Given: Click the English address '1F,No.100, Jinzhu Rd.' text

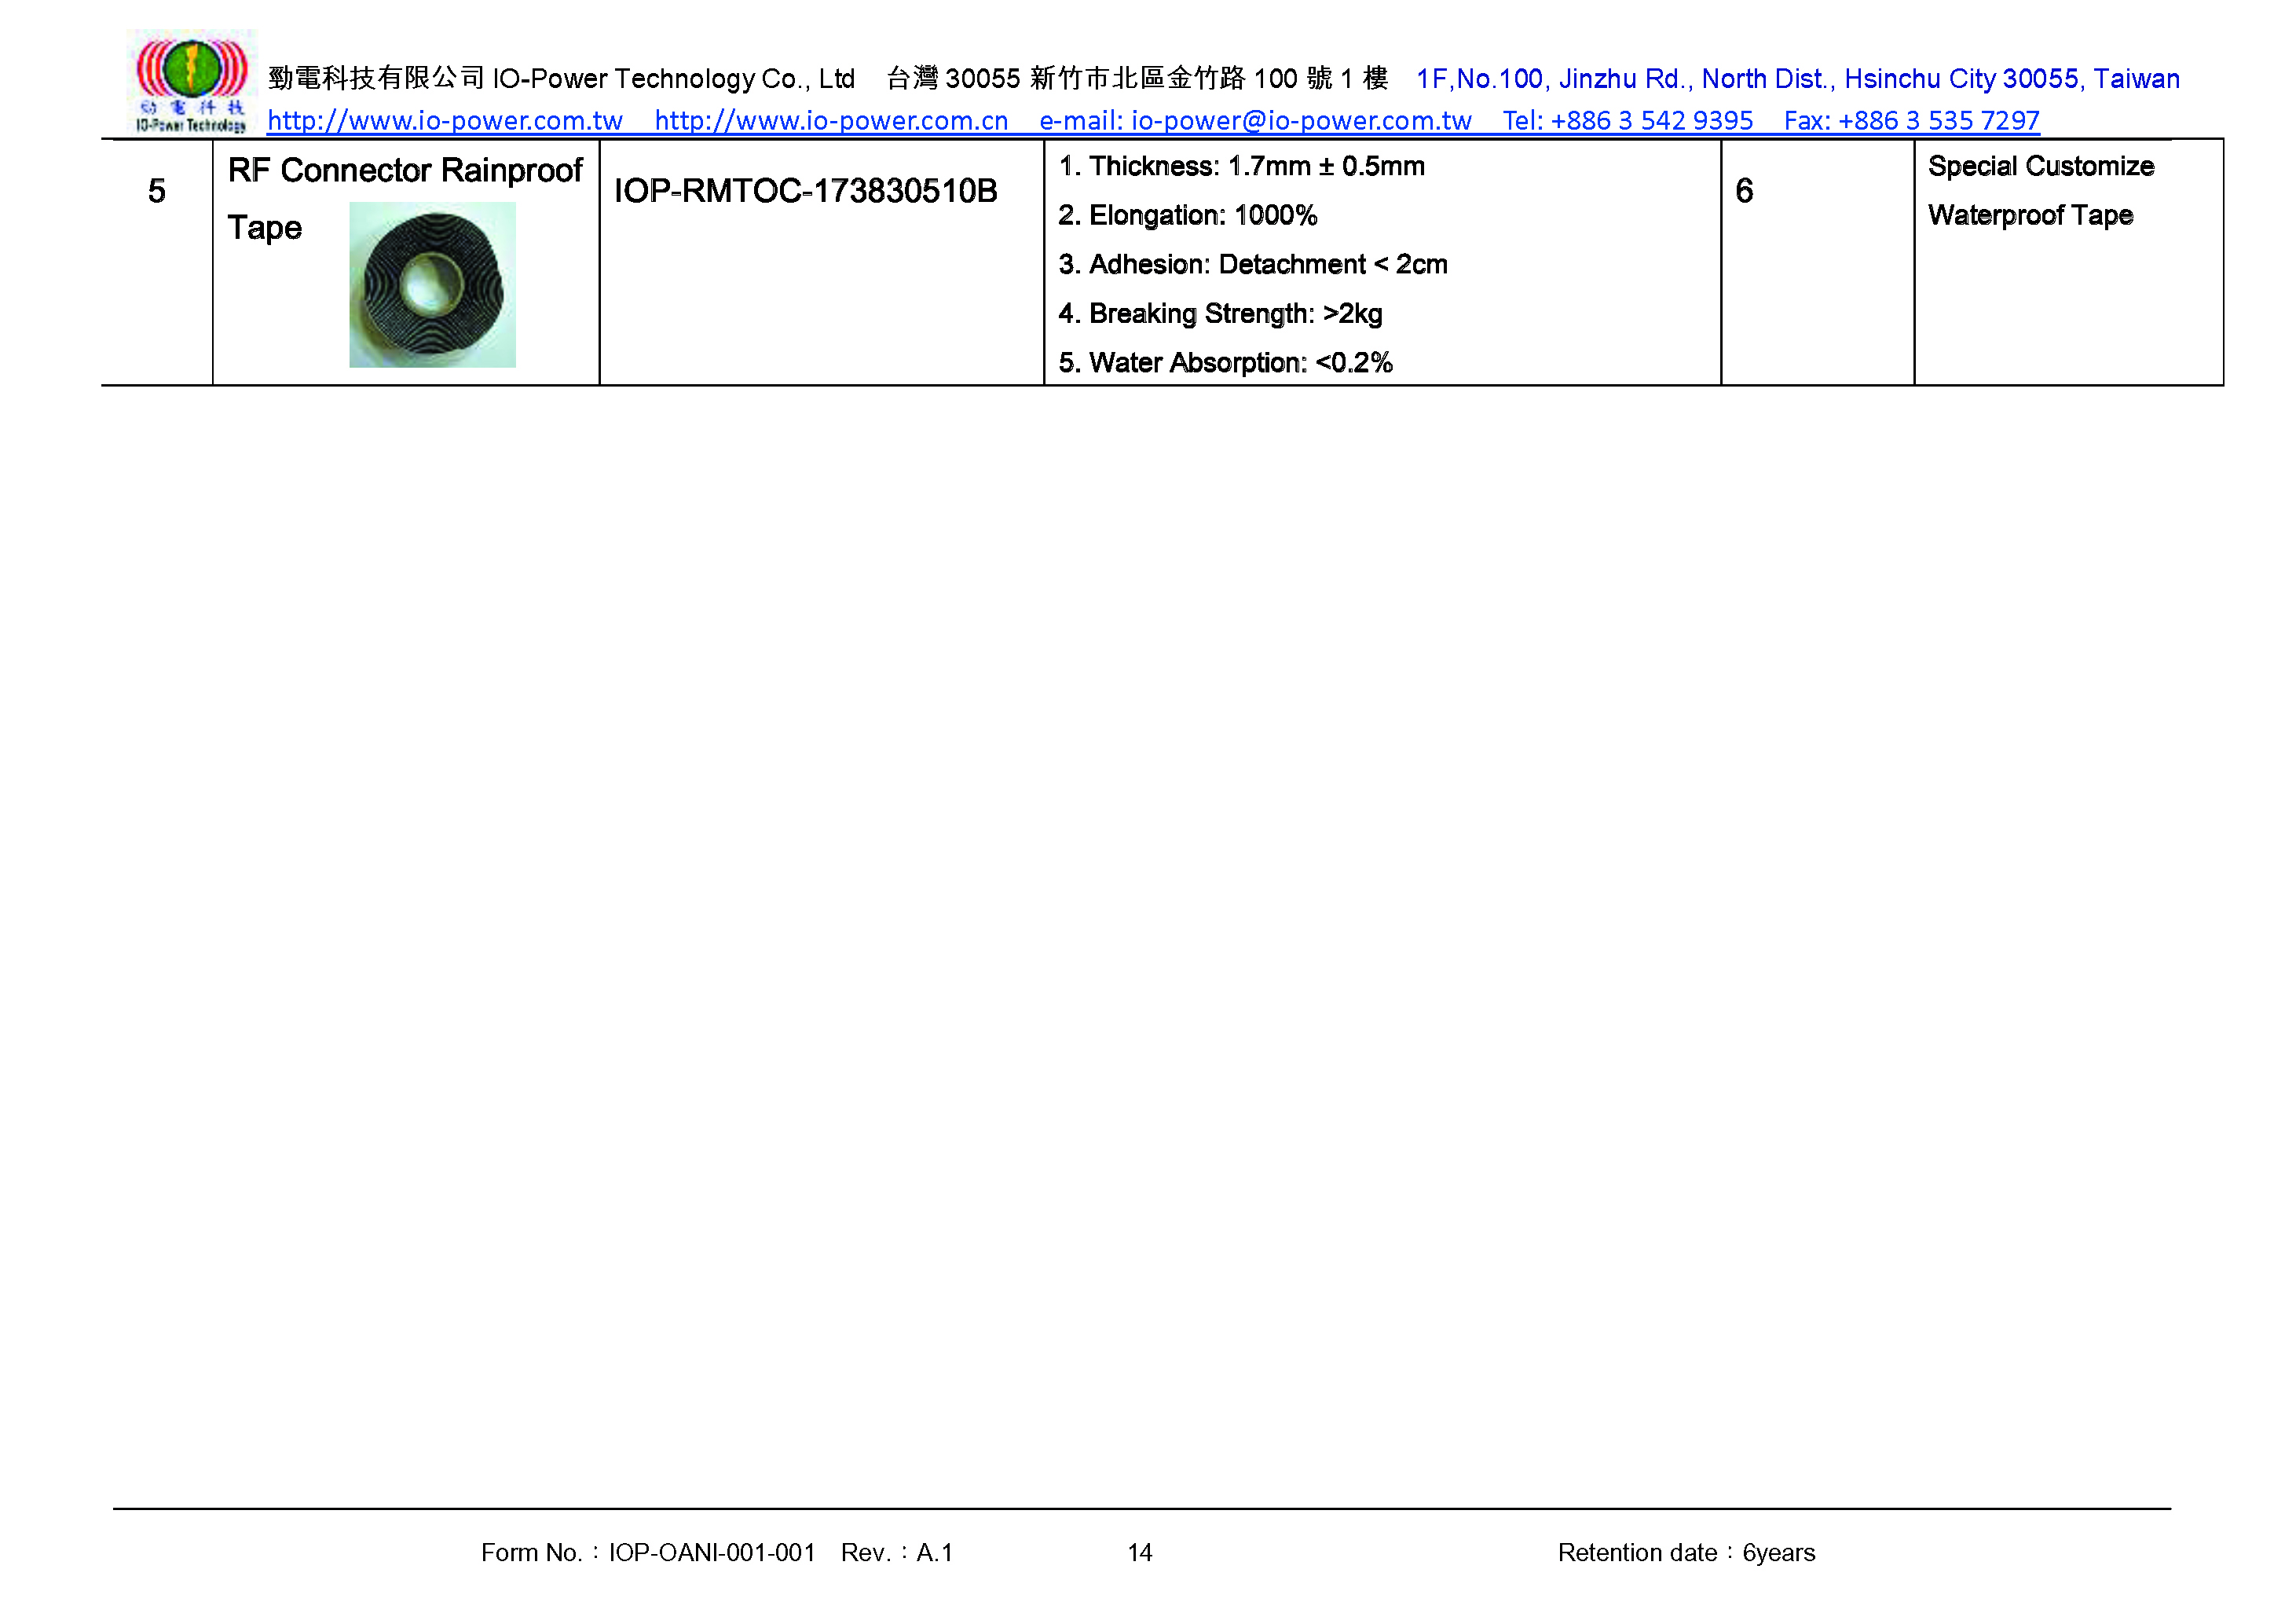Looking at the screenshot, I should click(1554, 79).
